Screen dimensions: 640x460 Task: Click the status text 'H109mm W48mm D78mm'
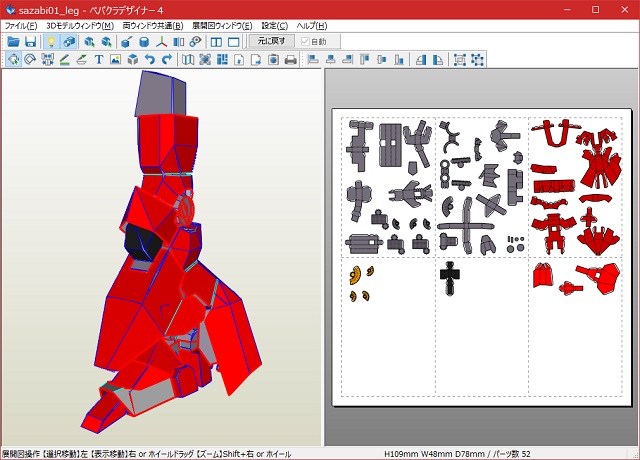coord(435,454)
